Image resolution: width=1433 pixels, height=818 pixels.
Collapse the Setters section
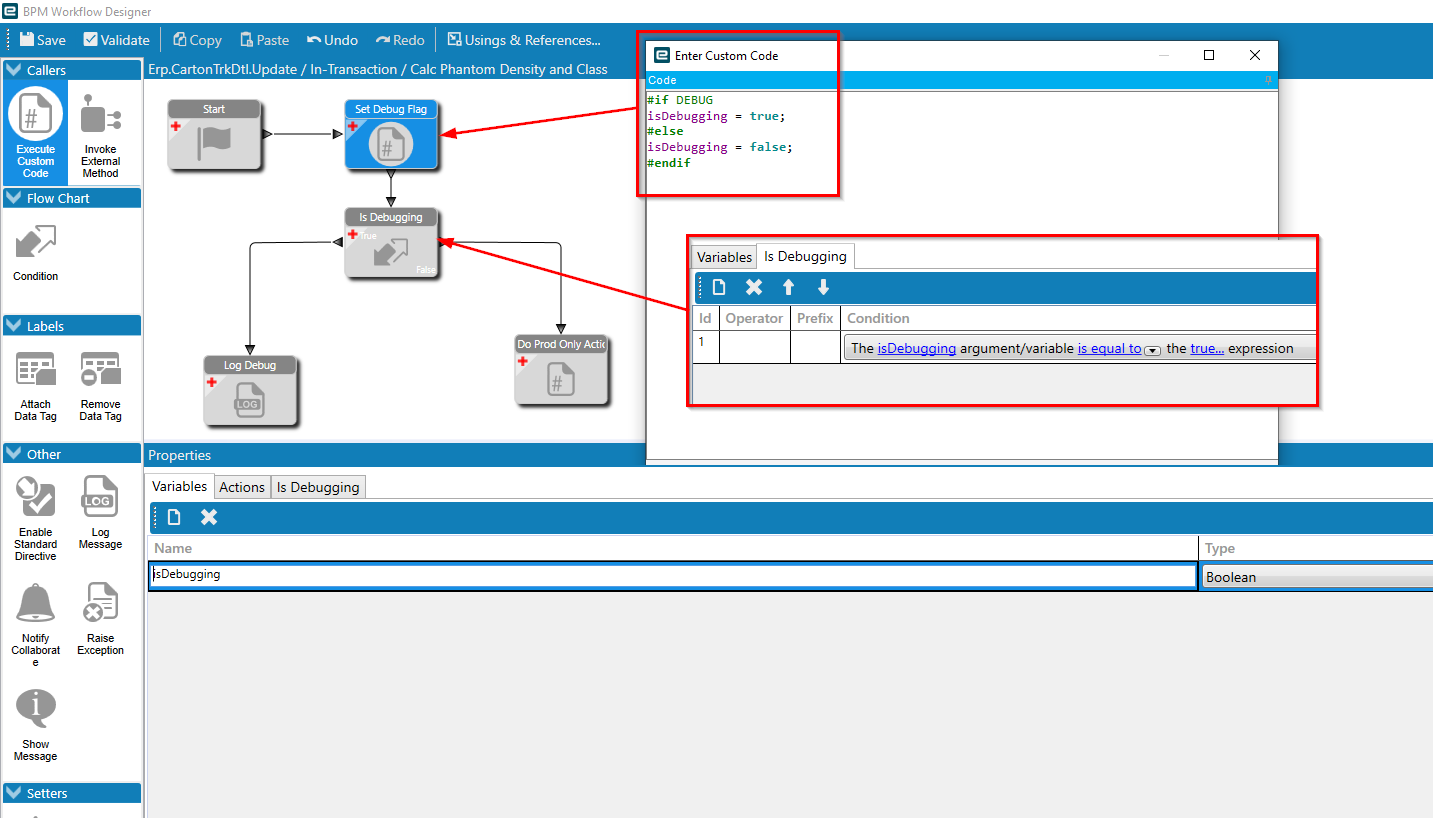pos(14,793)
